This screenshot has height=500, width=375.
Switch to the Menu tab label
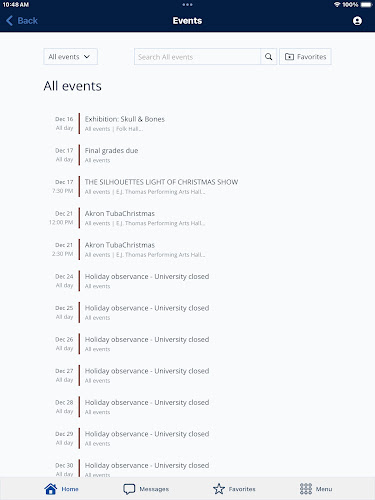[x=324, y=489]
